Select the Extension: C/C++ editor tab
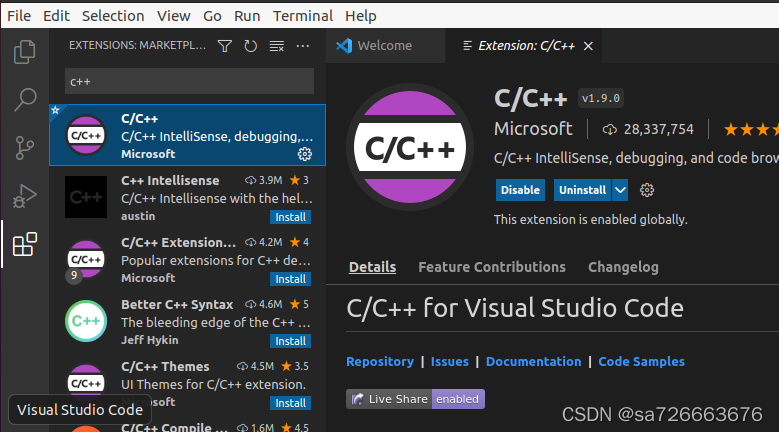The width and height of the screenshot is (779, 432). 524,46
